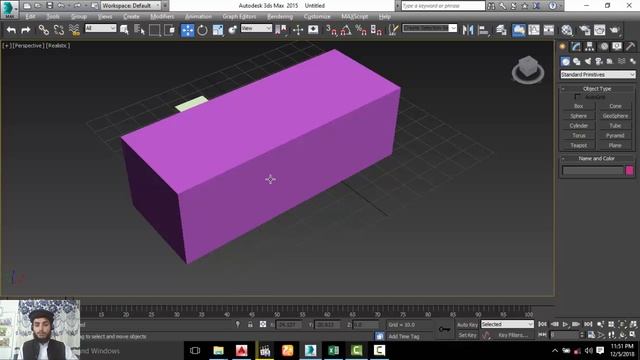Open the reference coordinate system 'View' dropdown

[256, 28]
